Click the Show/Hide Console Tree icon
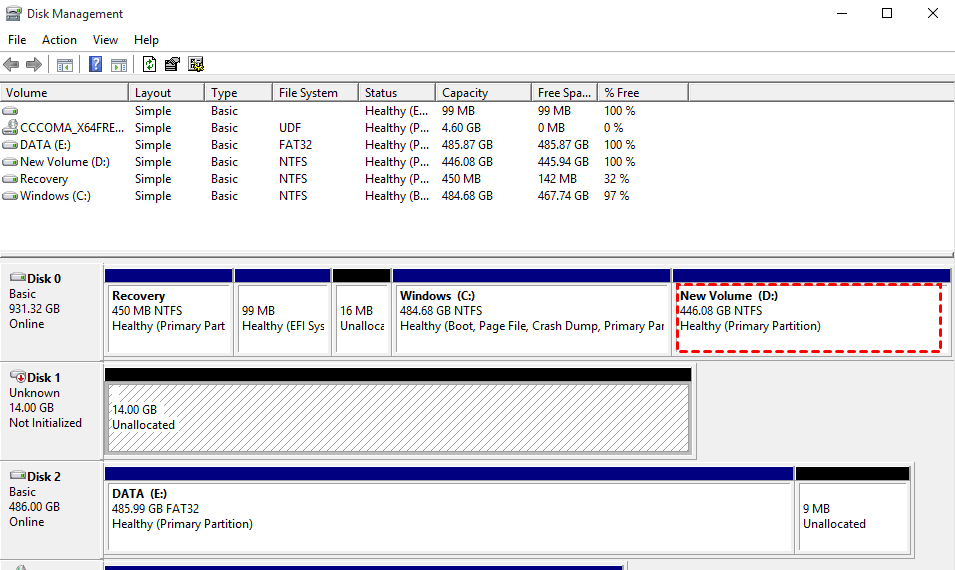Screen dimensions: 955x570 pyautogui.click(x=64, y=65)
